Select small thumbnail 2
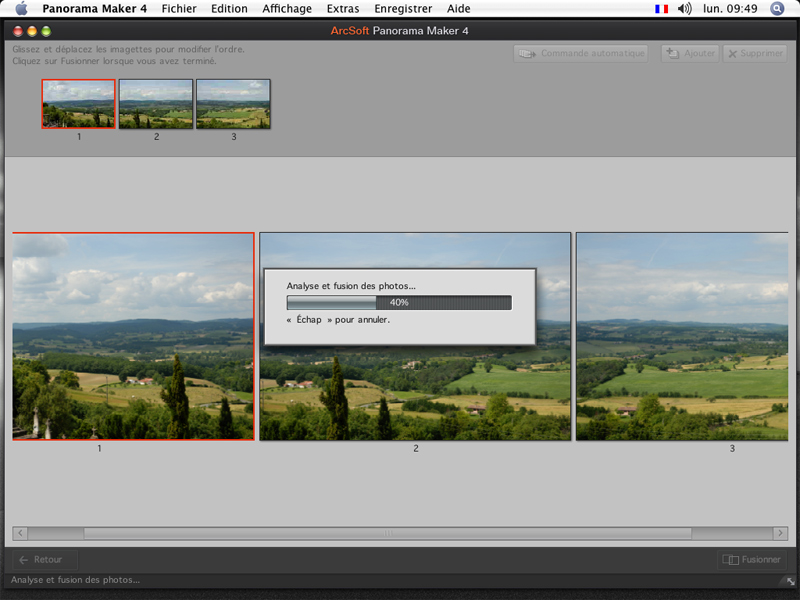 point(156,104)
